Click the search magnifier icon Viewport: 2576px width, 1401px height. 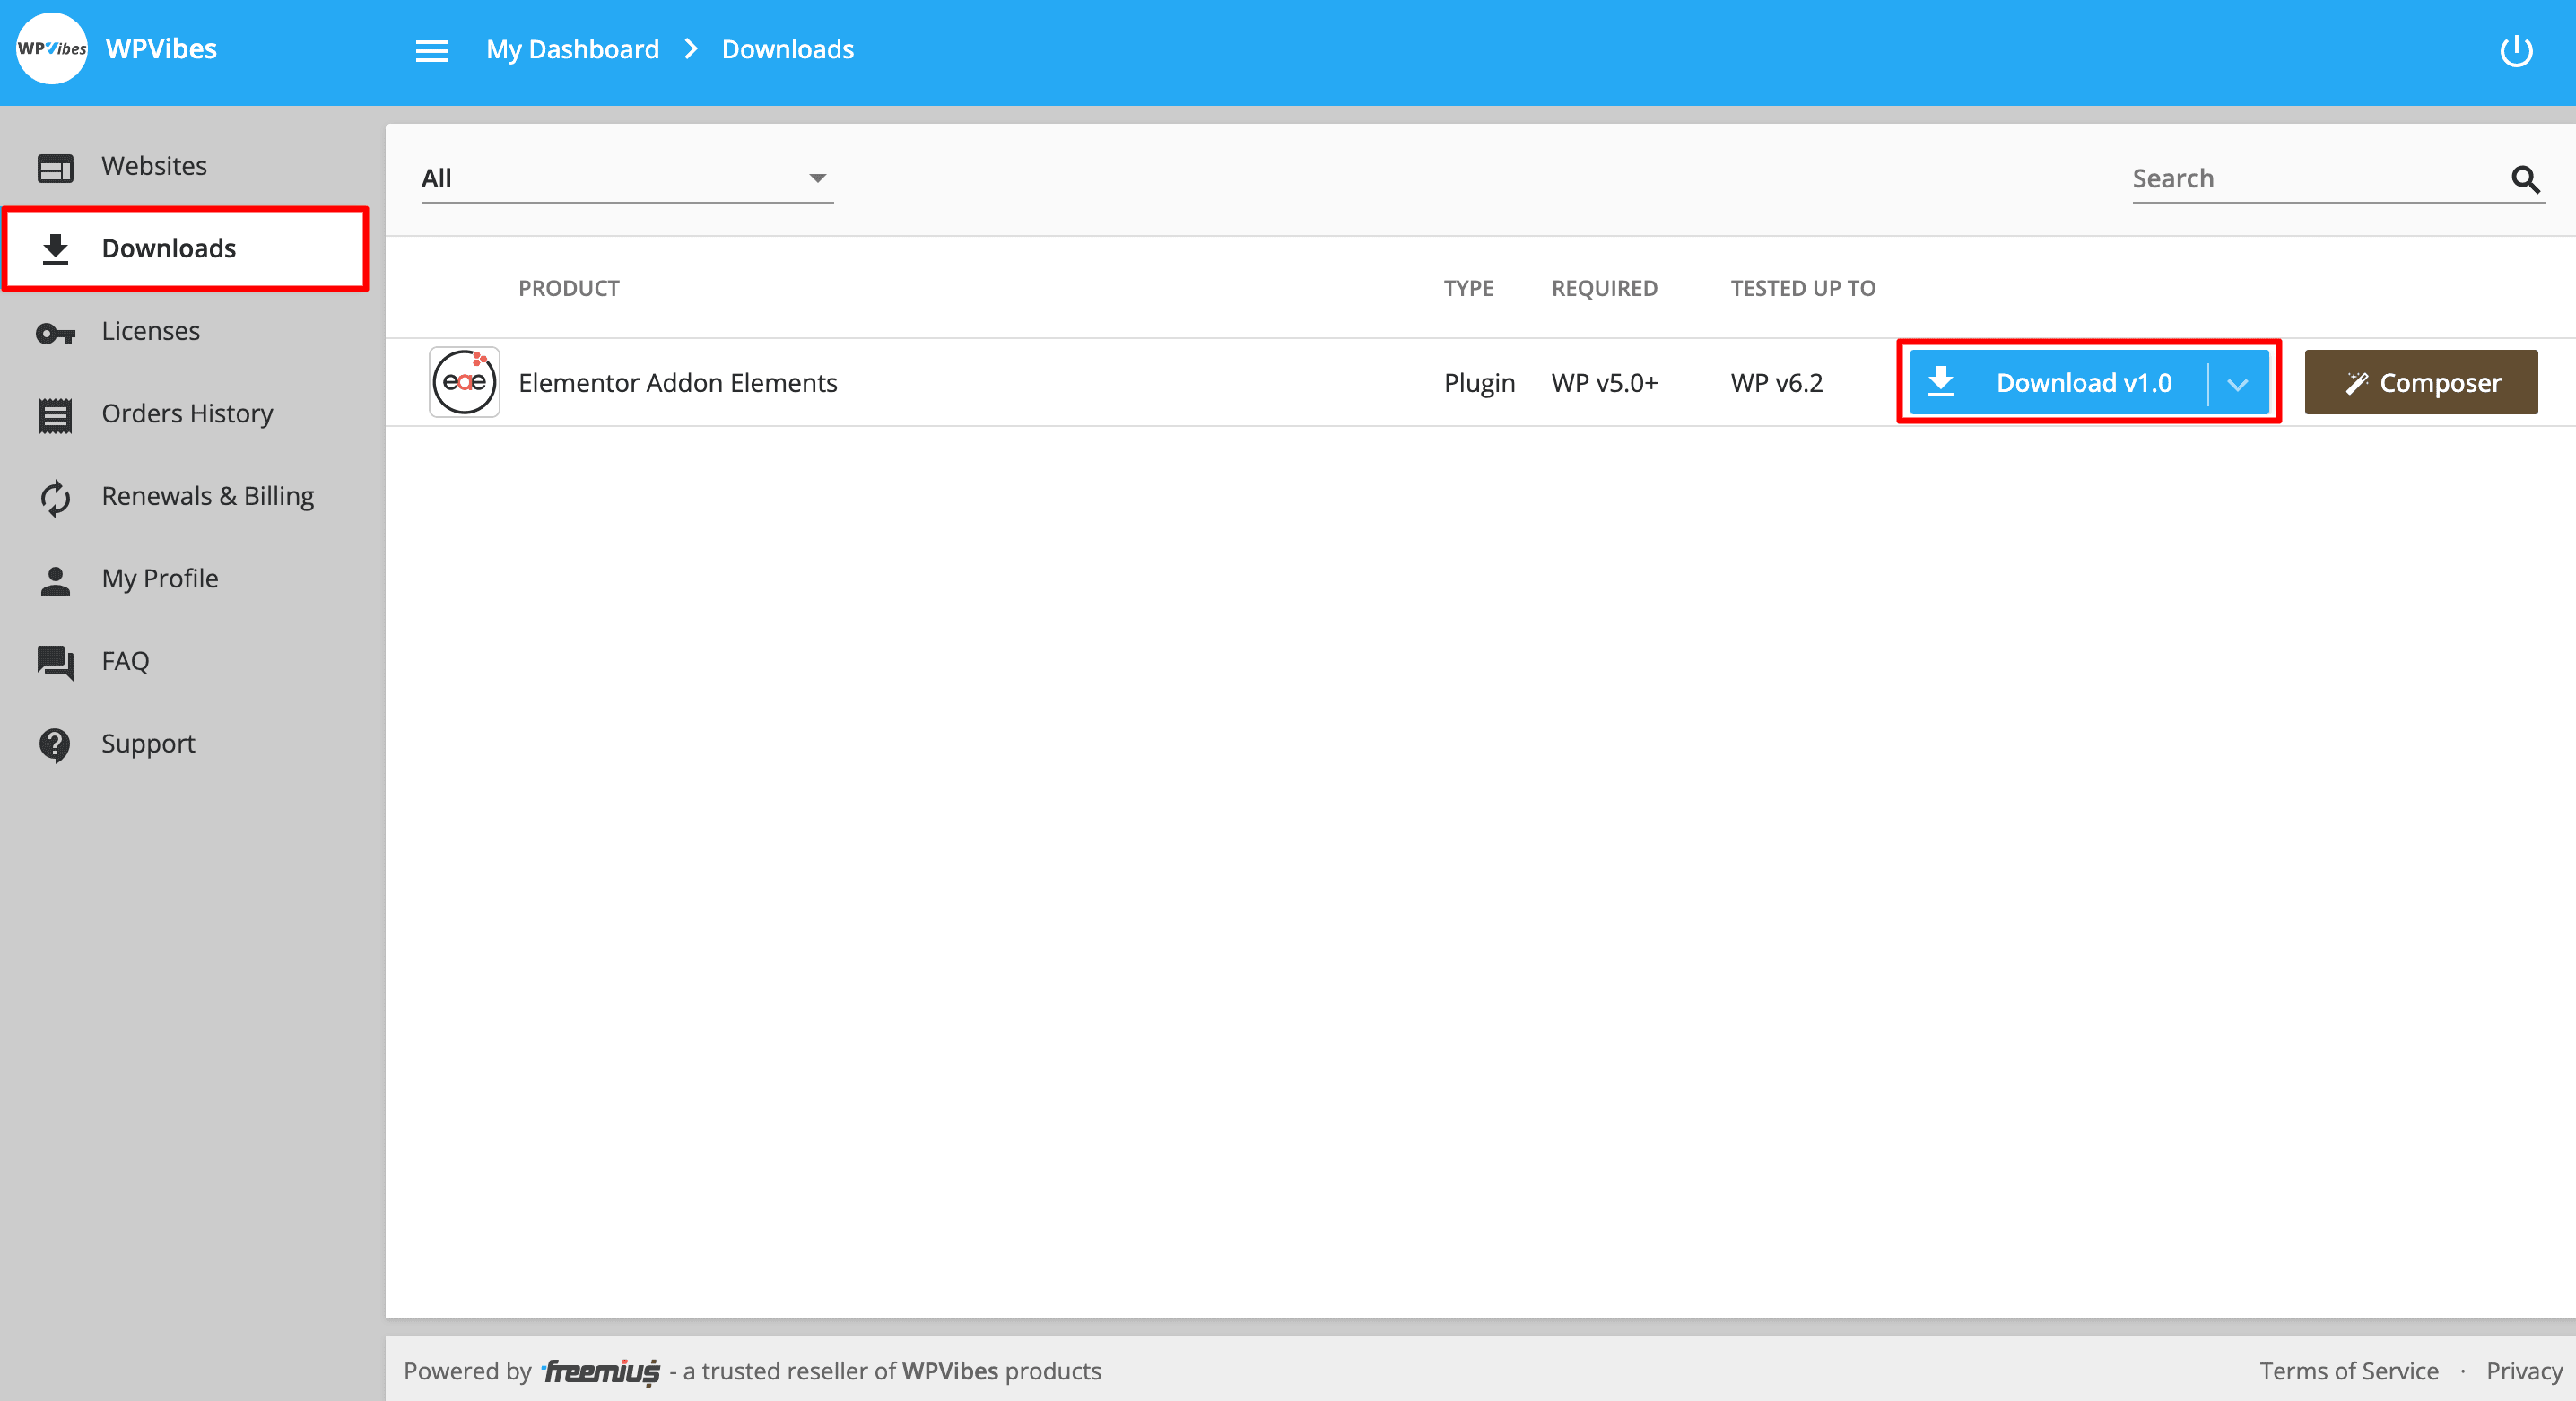point(2524,178)
